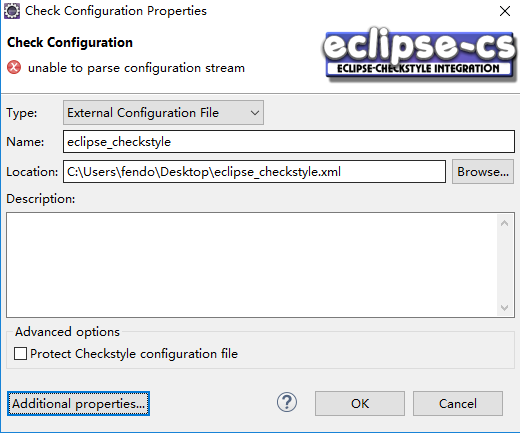Click inside the Description text area
This screenshot has height=433, width=520.
[252, 265]
